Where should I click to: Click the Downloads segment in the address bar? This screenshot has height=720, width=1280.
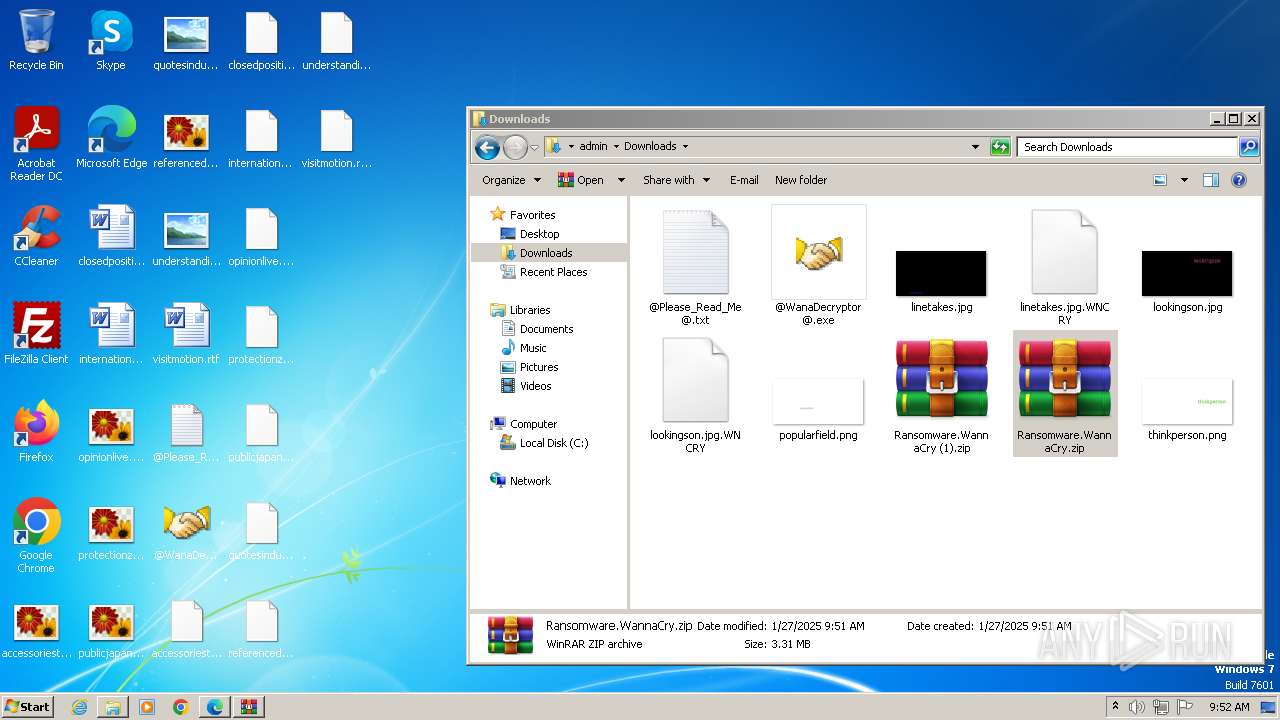(x=650, y=146)
